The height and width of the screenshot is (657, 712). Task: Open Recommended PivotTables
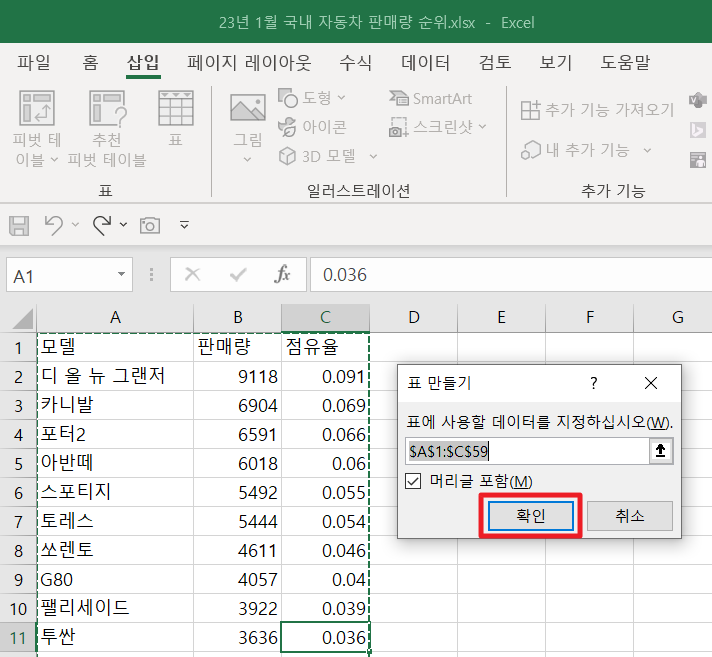point(107,128)
